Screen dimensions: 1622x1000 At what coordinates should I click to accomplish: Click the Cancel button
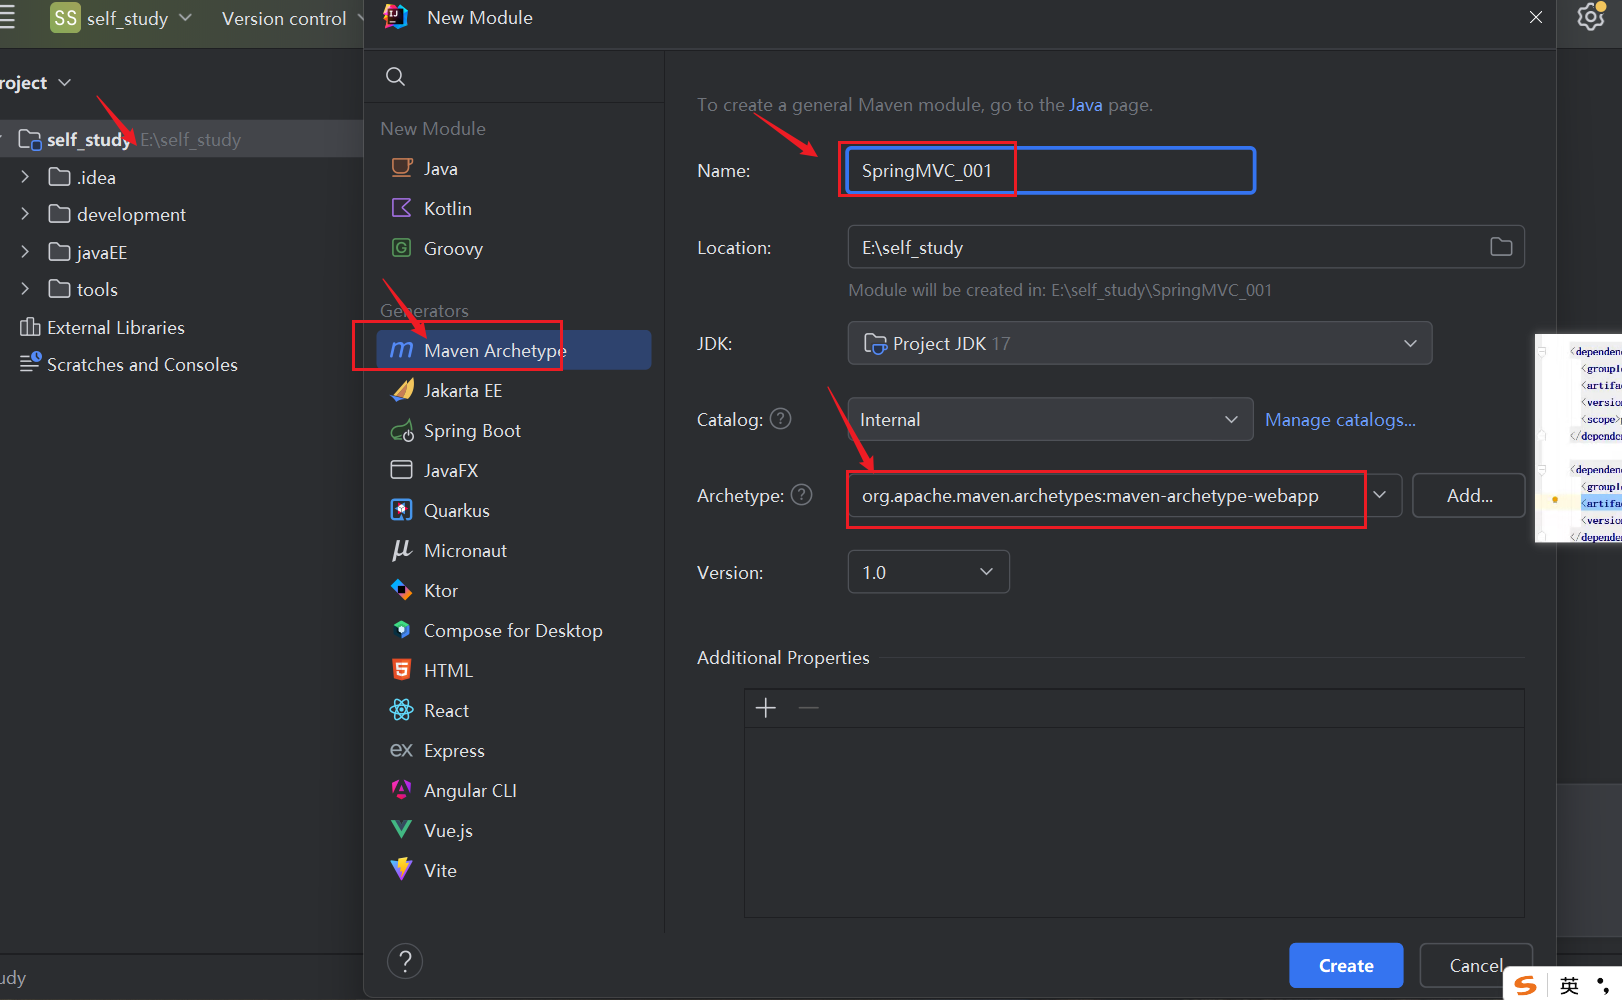point(1476,966)
